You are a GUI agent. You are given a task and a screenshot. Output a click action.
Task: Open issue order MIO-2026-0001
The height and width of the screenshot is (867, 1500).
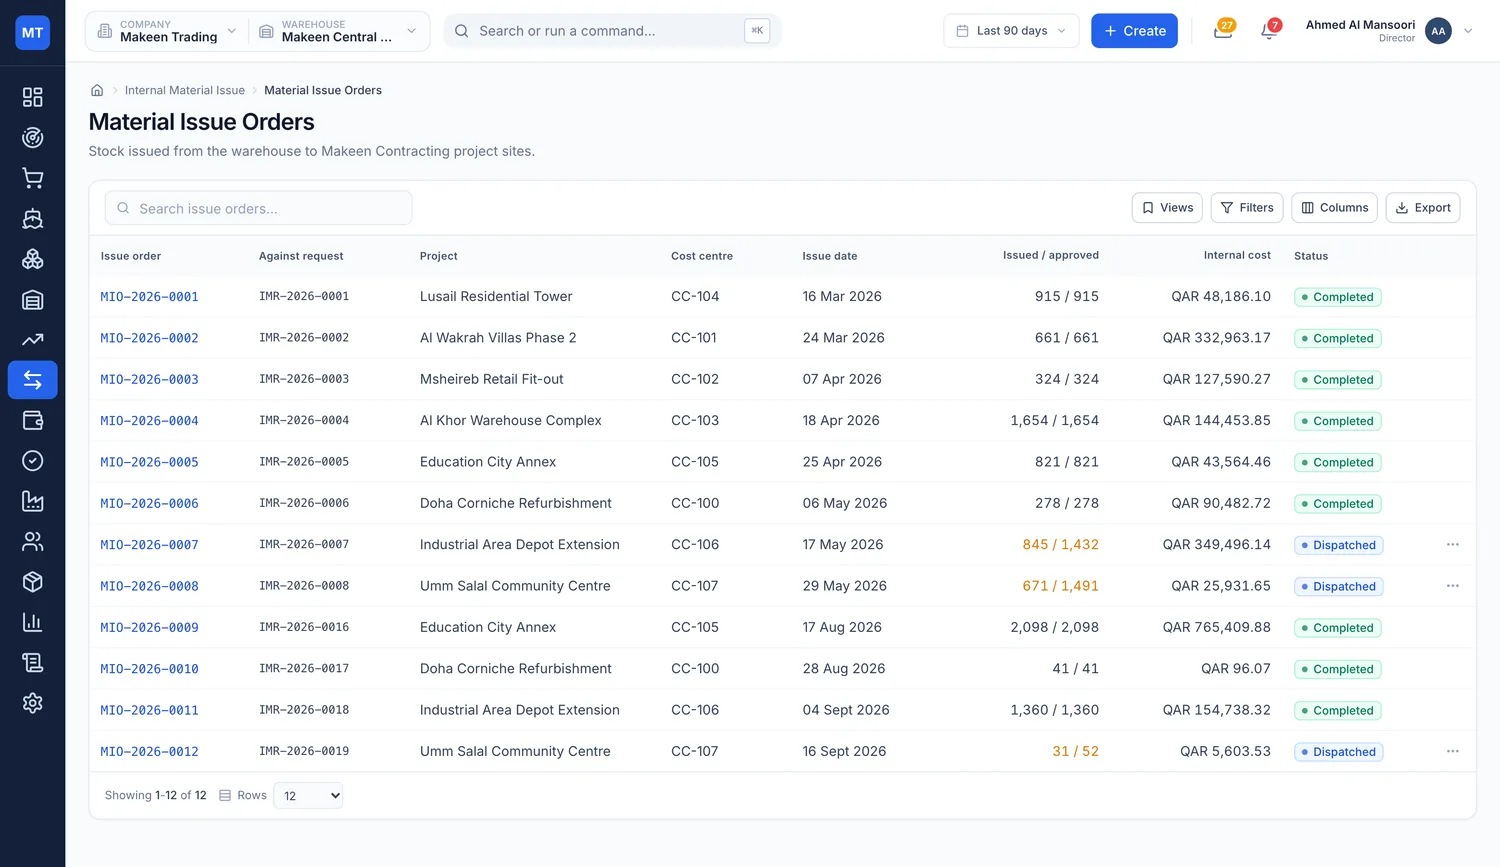(149, 297)
